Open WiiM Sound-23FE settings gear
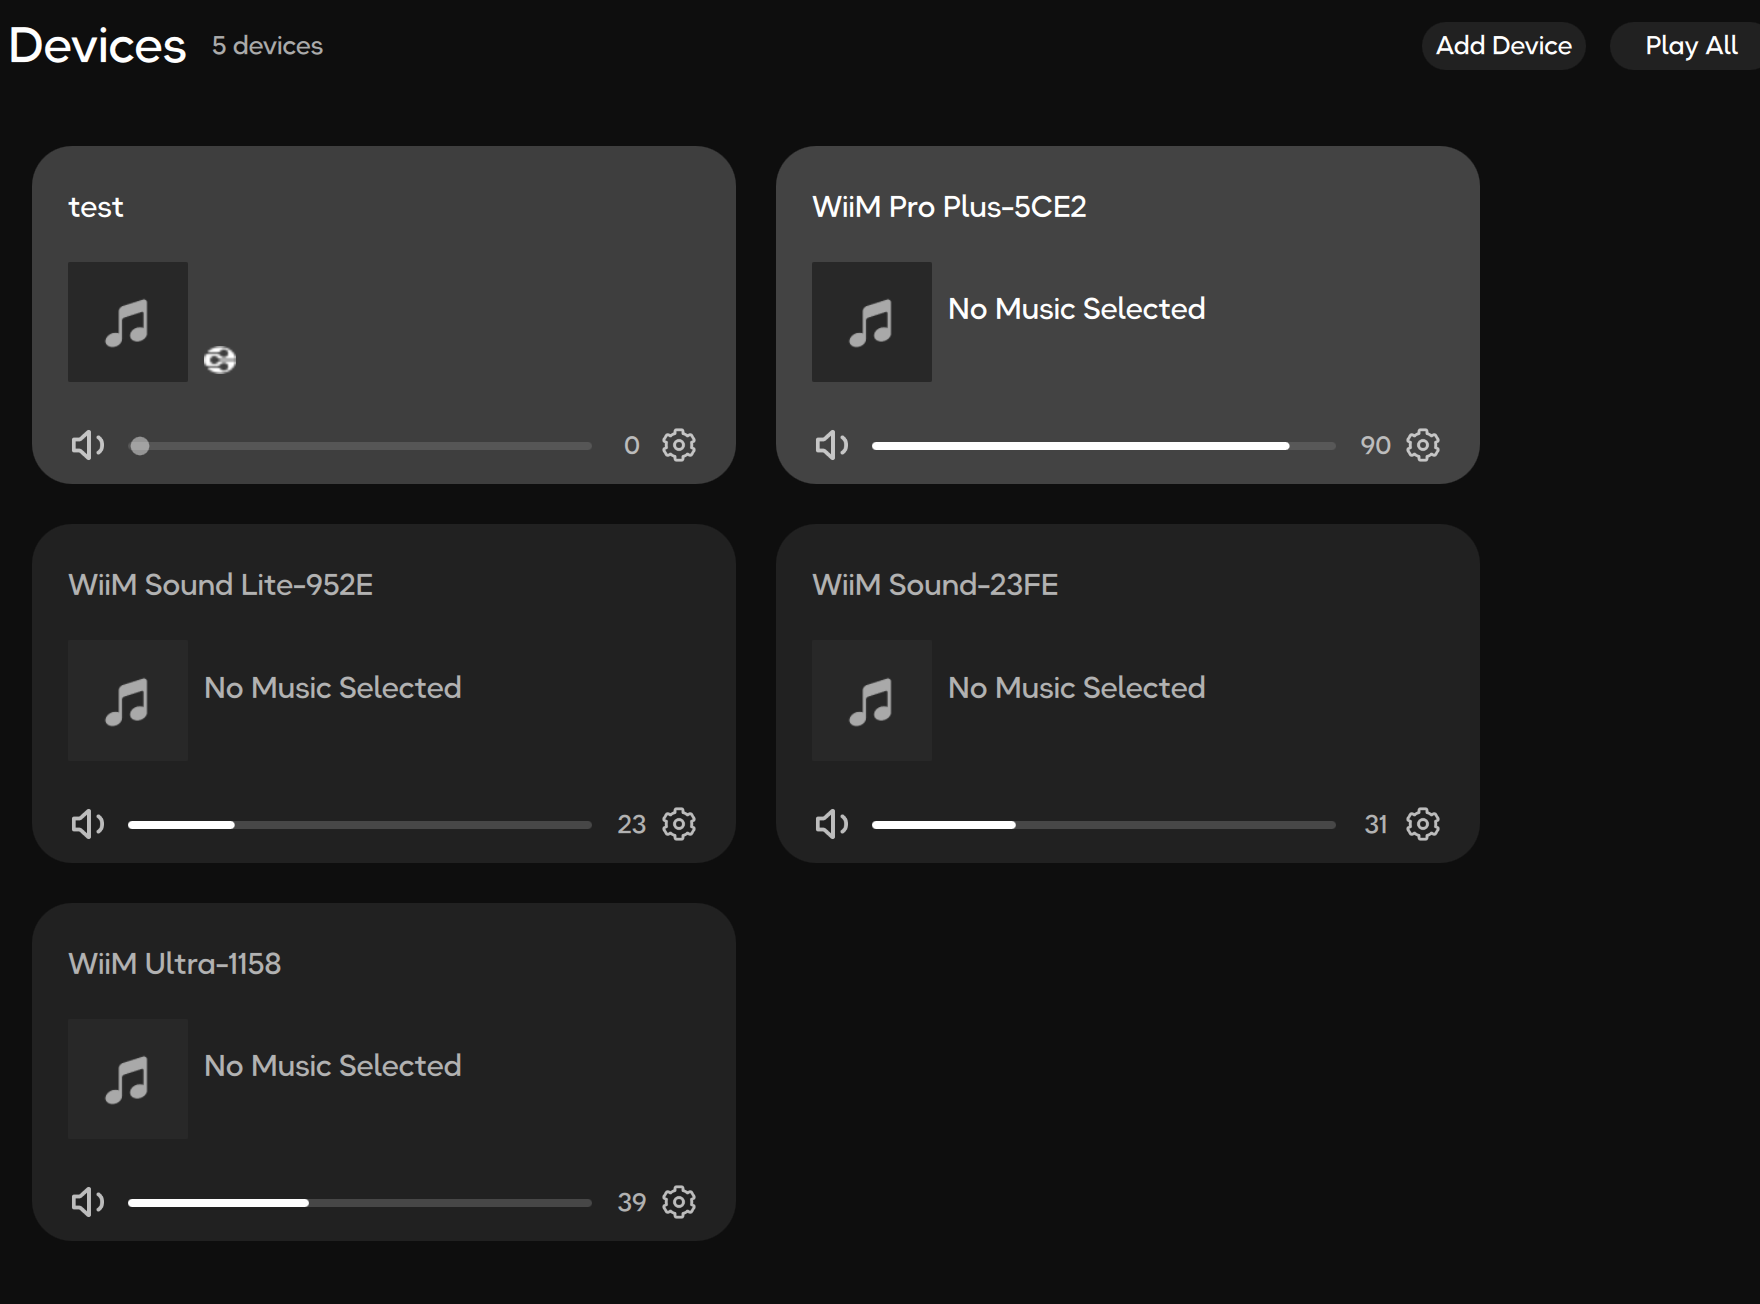This screenshot has width=1760, height=1304. point(1423,824)
